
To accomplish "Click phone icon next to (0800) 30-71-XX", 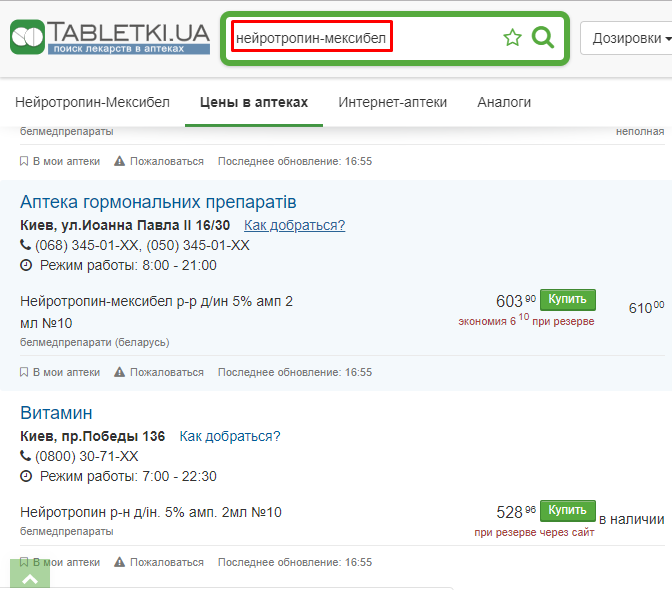I will [25, 456].
